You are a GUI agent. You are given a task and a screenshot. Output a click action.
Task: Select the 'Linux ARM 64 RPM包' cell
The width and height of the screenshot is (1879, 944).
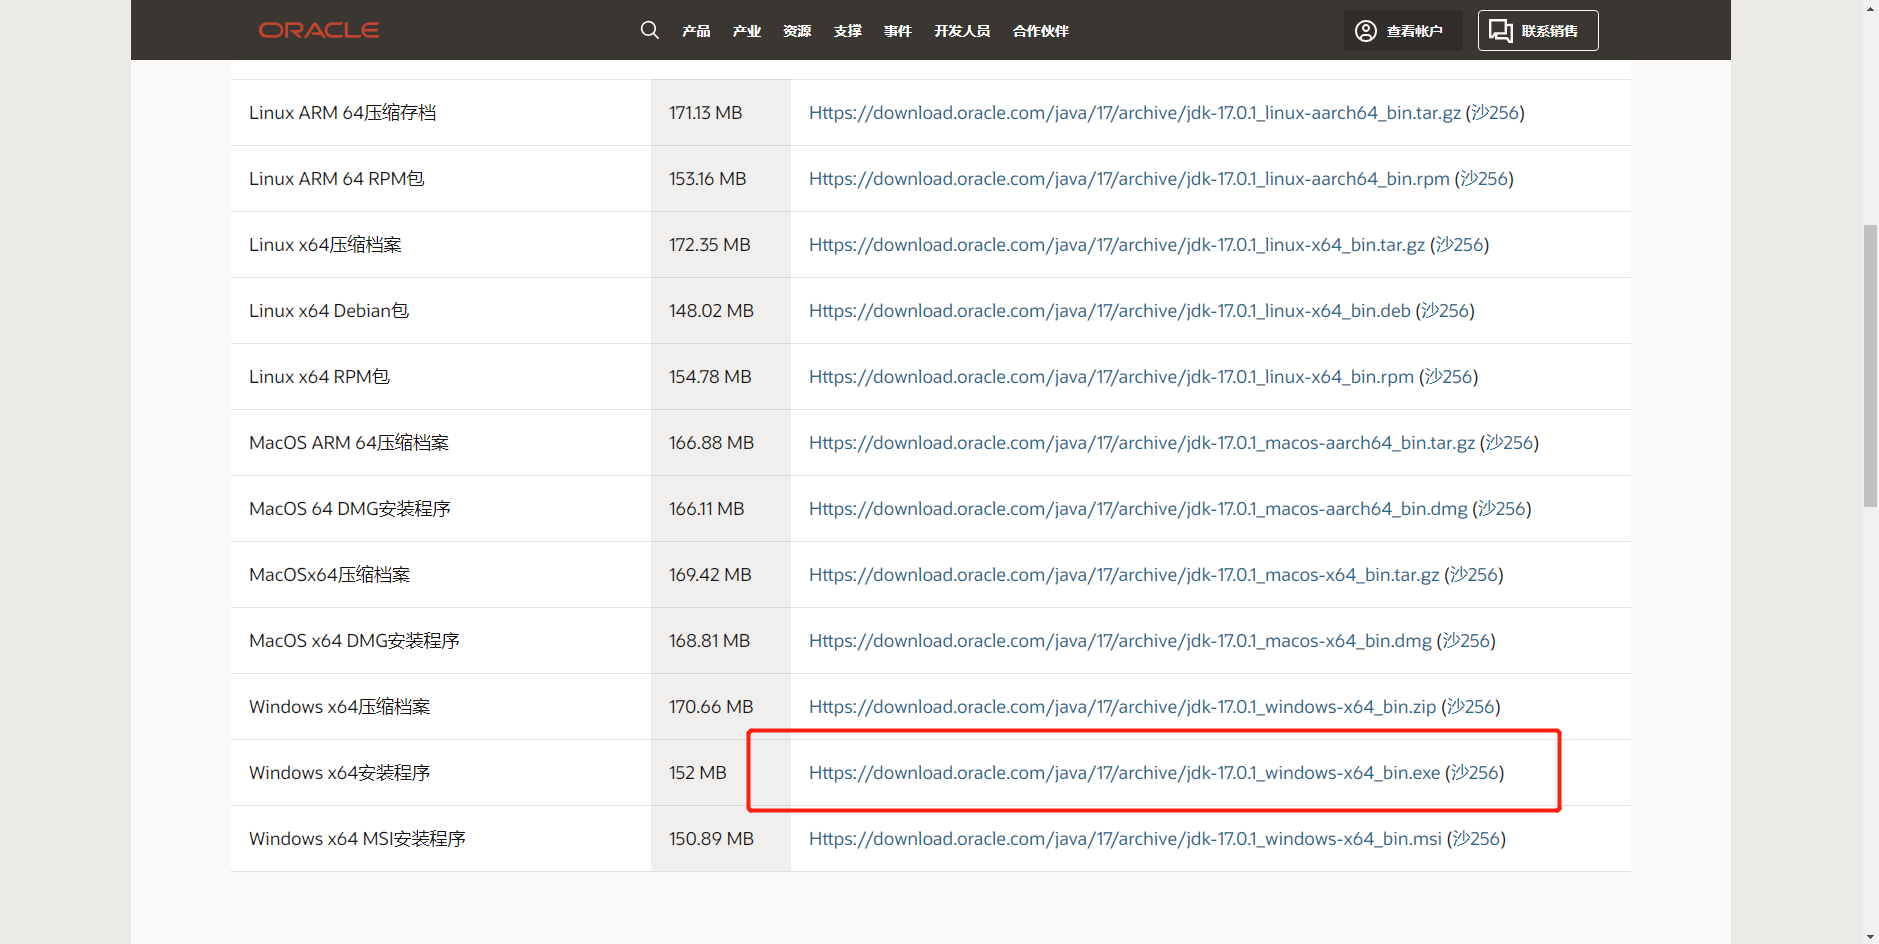pos(441,179)
